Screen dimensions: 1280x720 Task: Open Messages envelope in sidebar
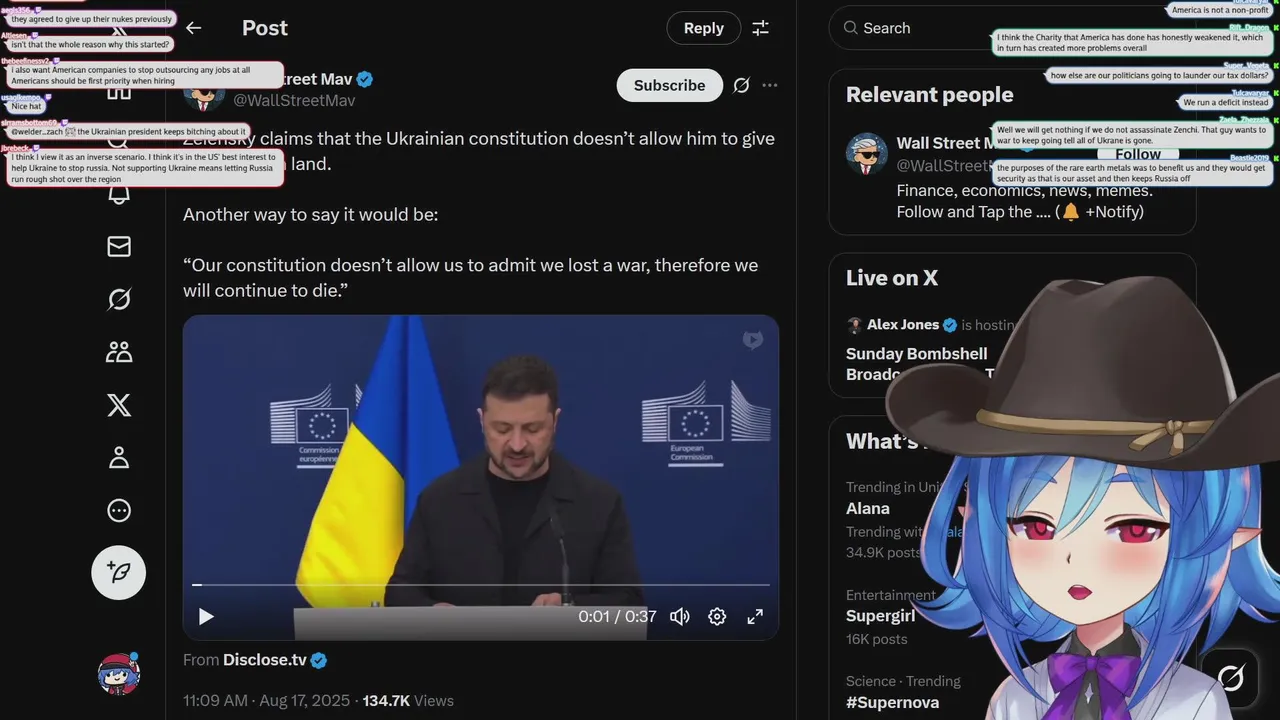tap(119, 246)
